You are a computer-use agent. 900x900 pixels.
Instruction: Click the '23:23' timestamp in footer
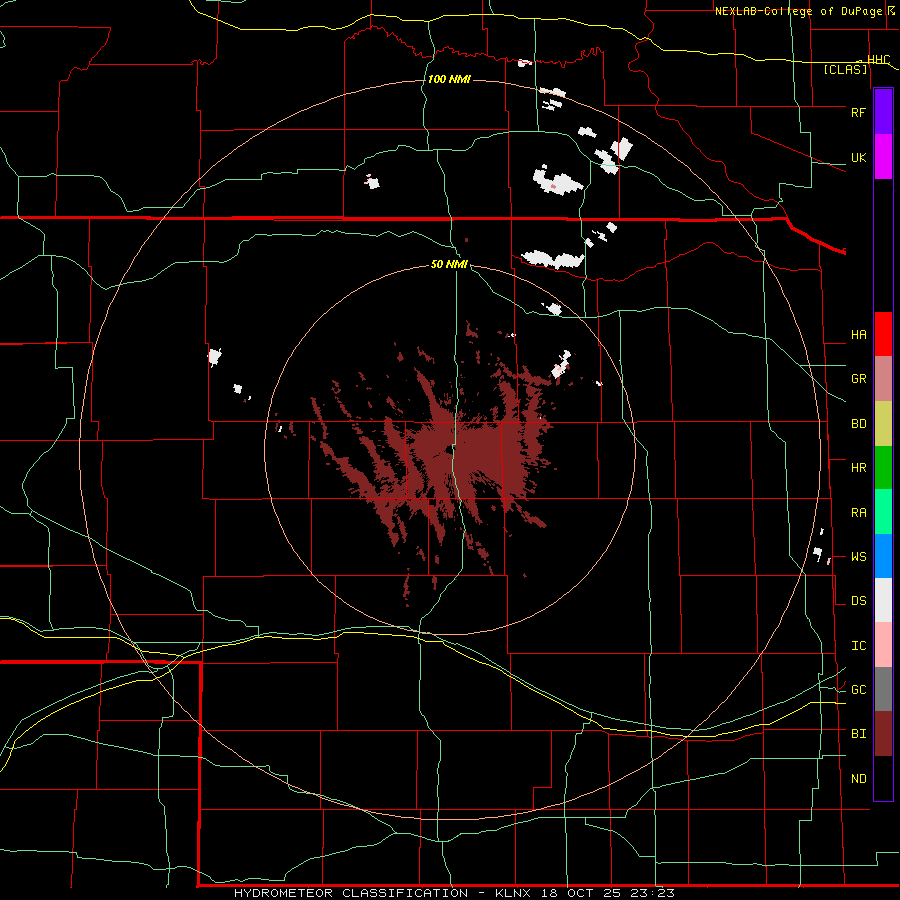[652, 893]
